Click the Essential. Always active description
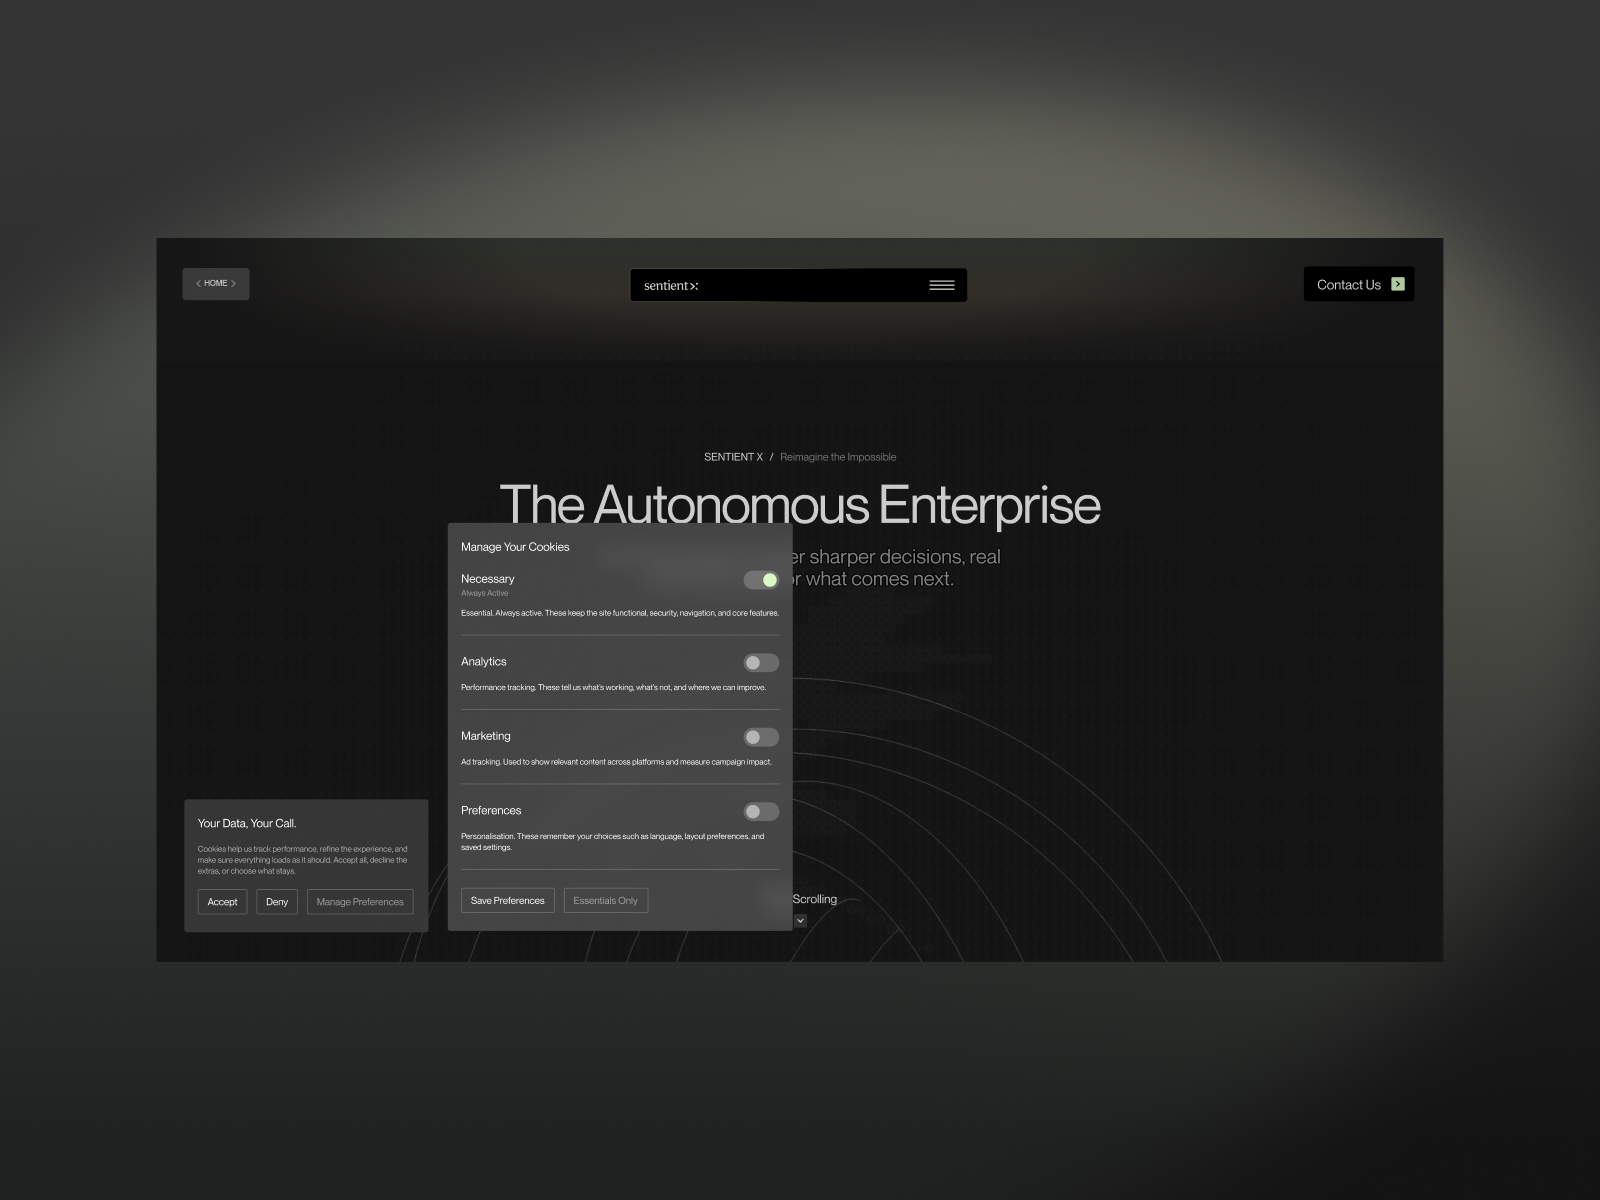 [620, 613]
